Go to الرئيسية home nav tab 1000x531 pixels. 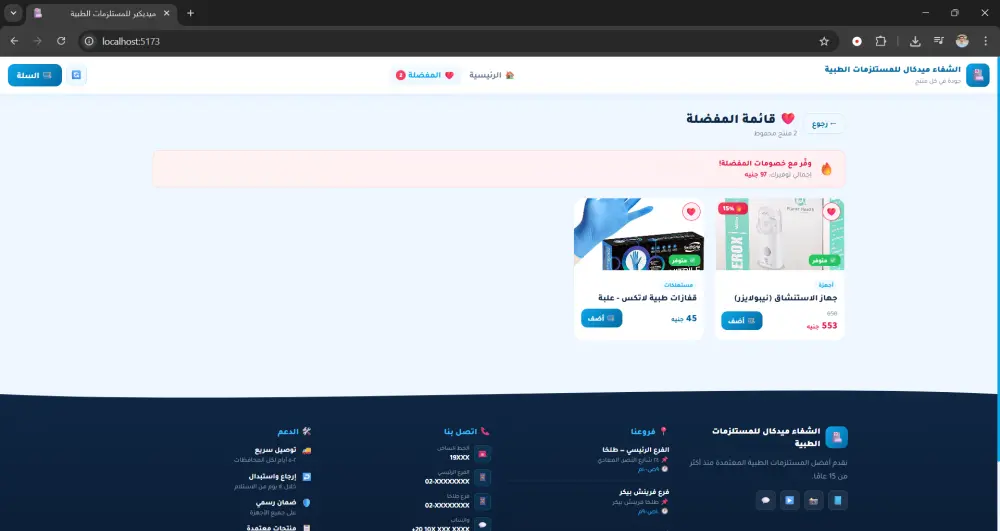click(492, 75)
